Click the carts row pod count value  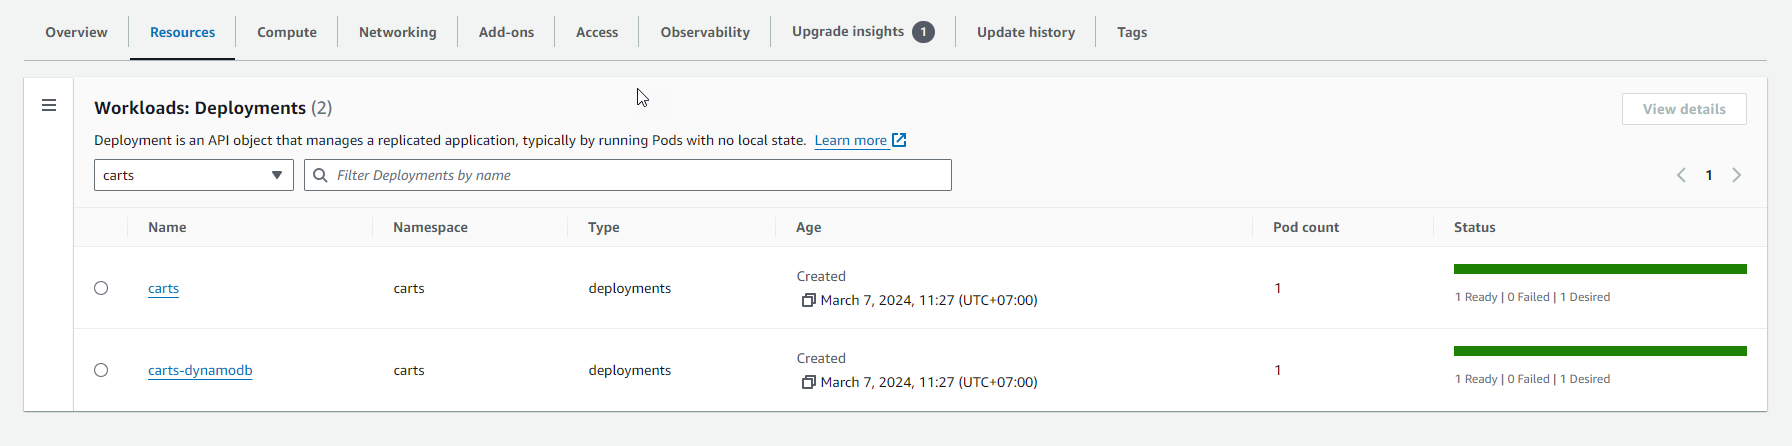[x=1278, y=288]
